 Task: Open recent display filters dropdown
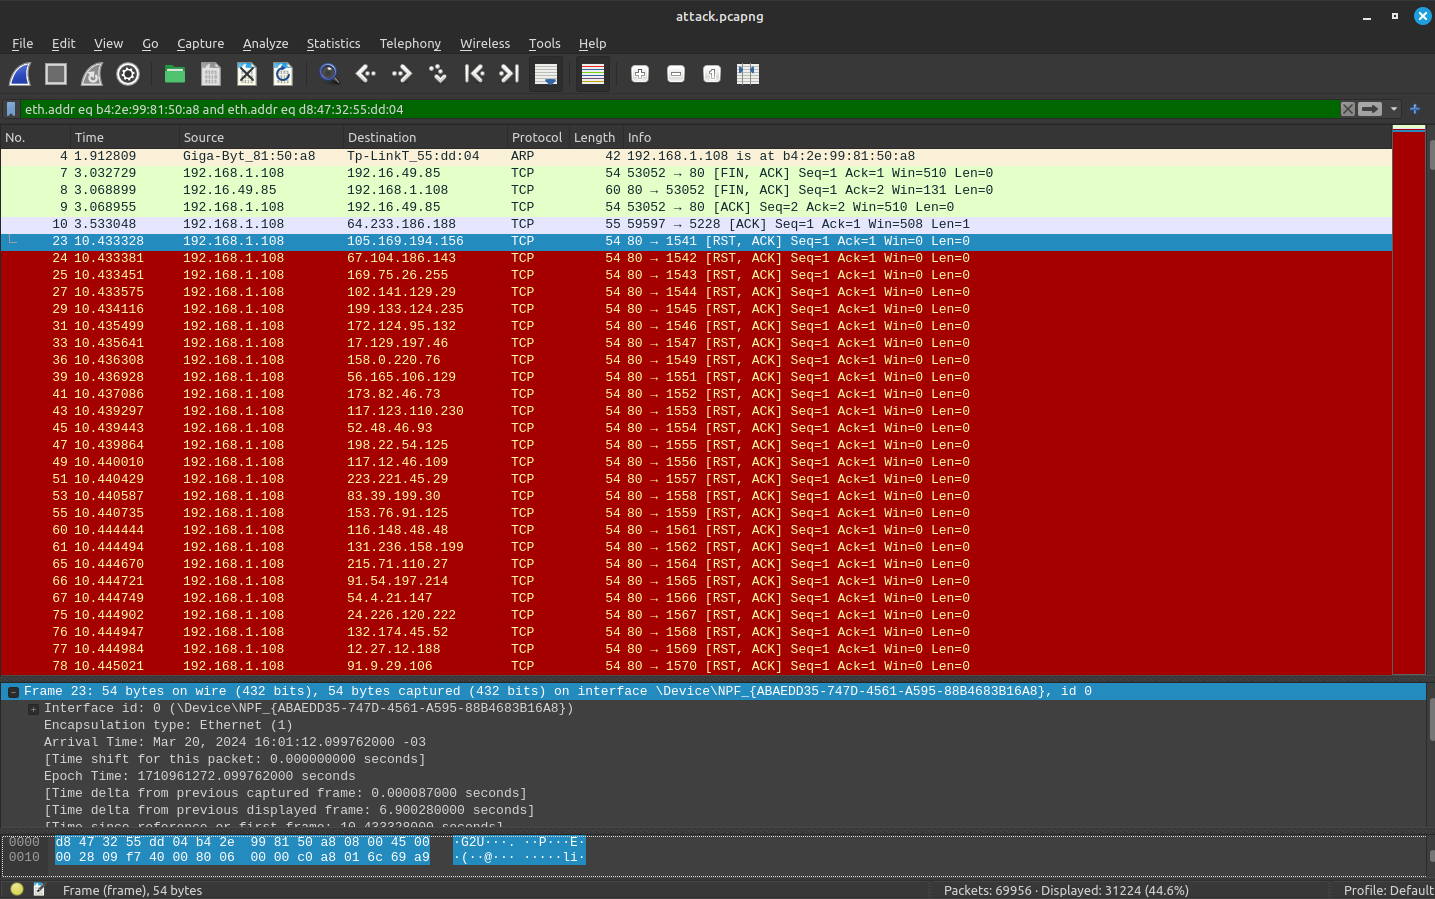(x=1394, y=109)
